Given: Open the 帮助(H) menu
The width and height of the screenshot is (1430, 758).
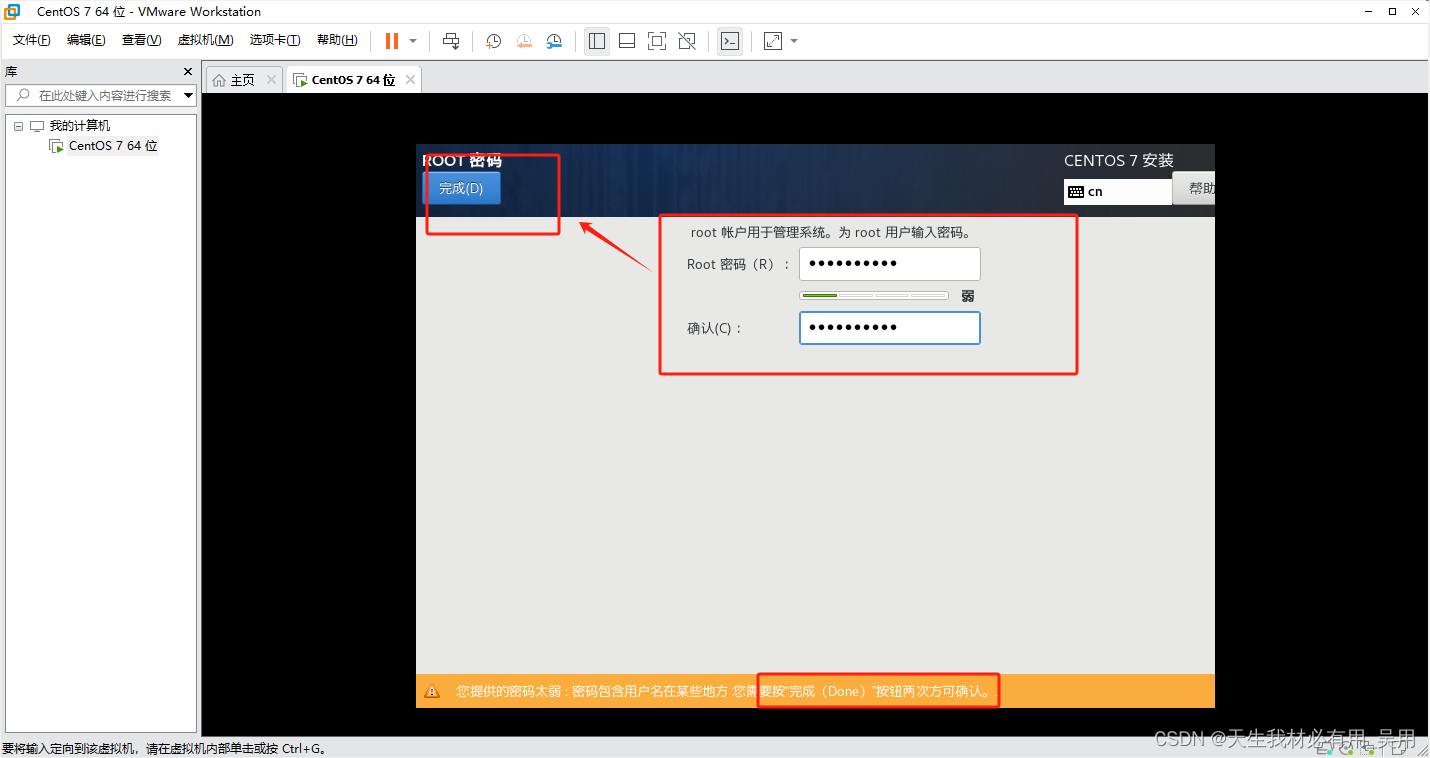Looking at the screenshot, I should point(337,40).
